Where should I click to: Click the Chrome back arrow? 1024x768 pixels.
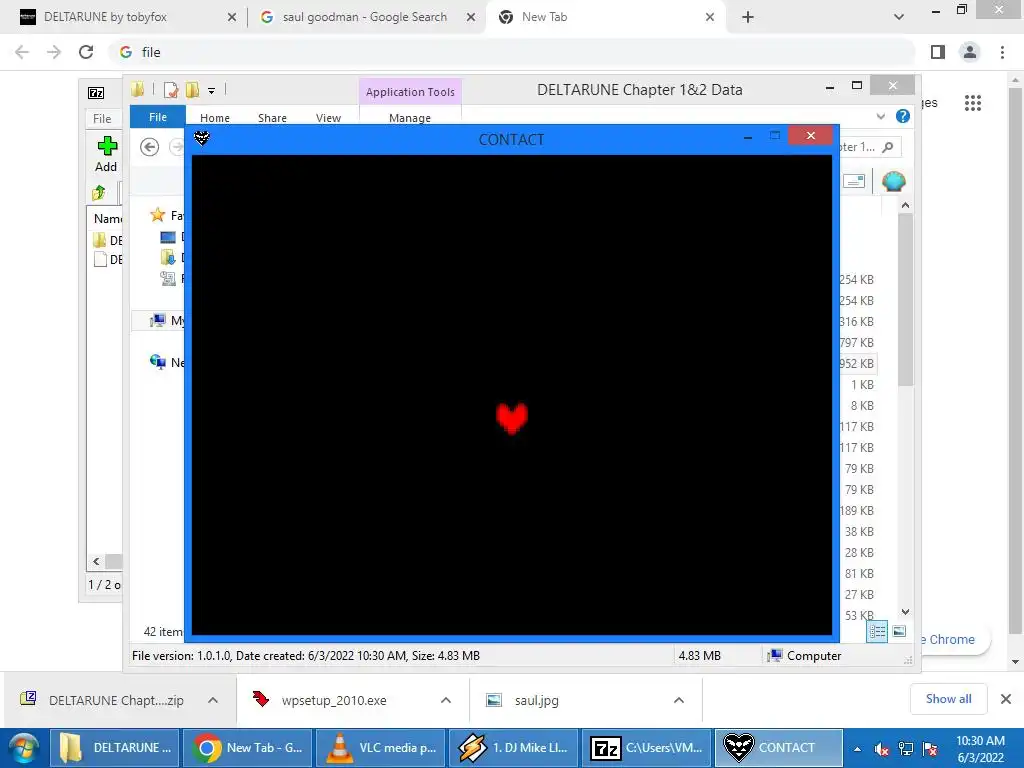tap(22, 52)
